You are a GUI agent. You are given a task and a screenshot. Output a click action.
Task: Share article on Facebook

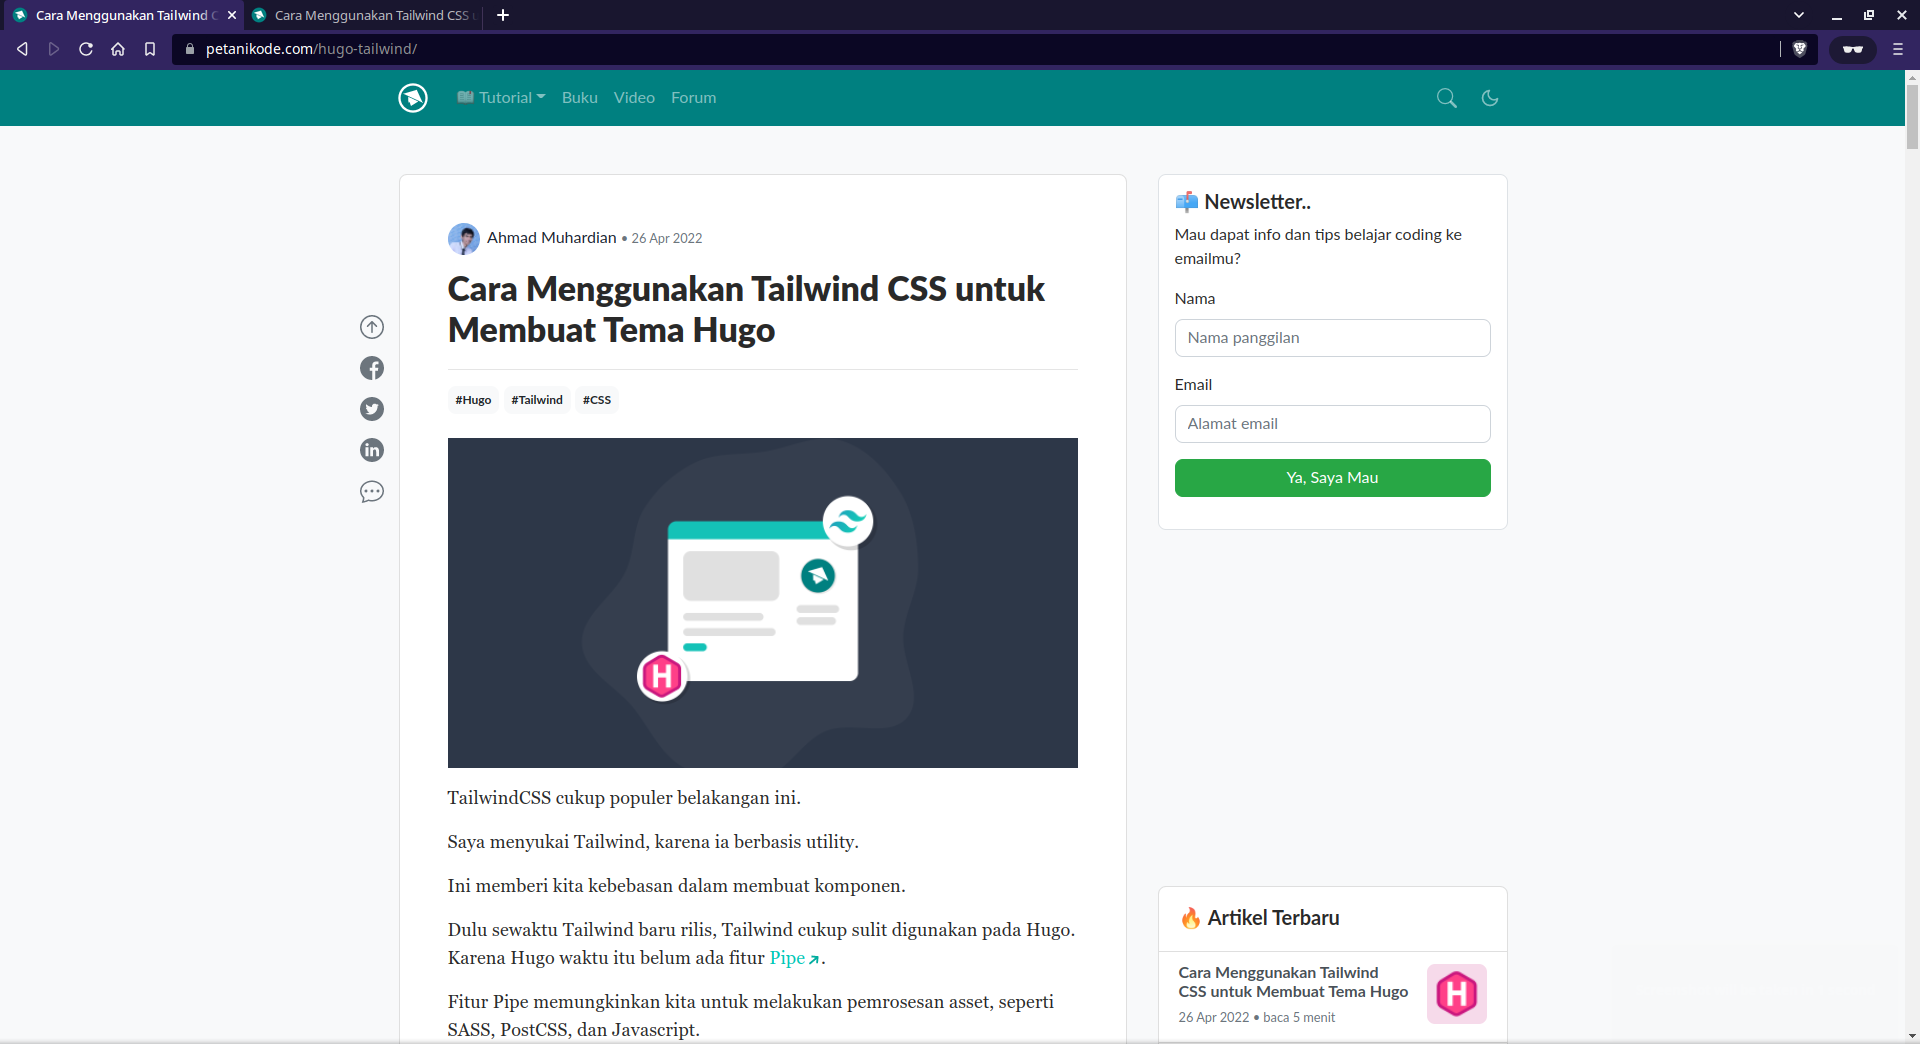pyautogui.click(x=372, y=368)
